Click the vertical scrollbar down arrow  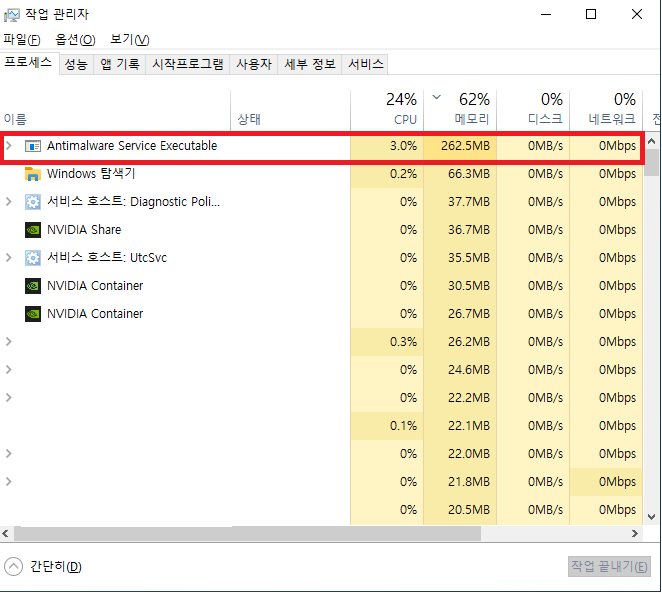click(651, 517)
